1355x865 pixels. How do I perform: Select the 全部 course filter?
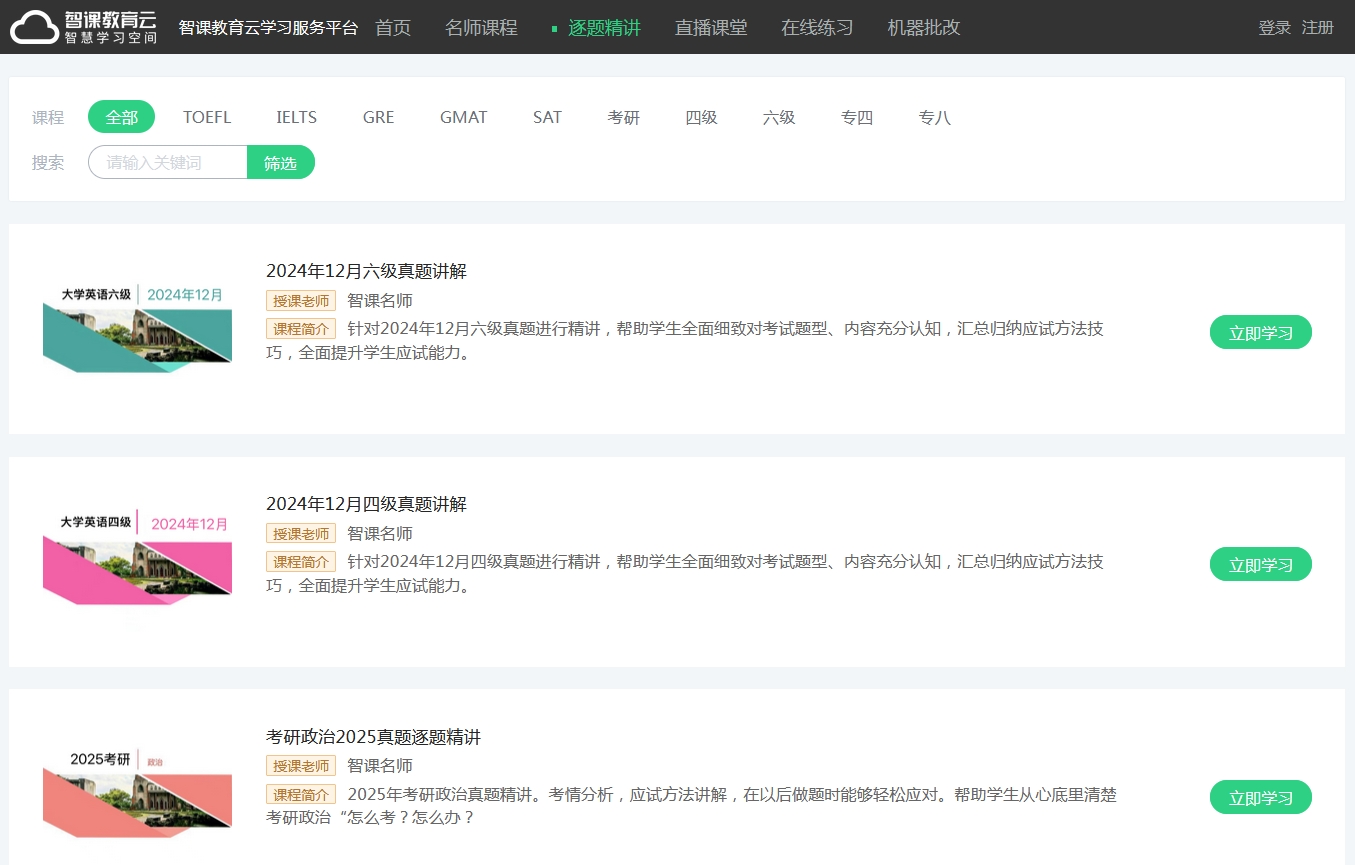pos(121,117)
